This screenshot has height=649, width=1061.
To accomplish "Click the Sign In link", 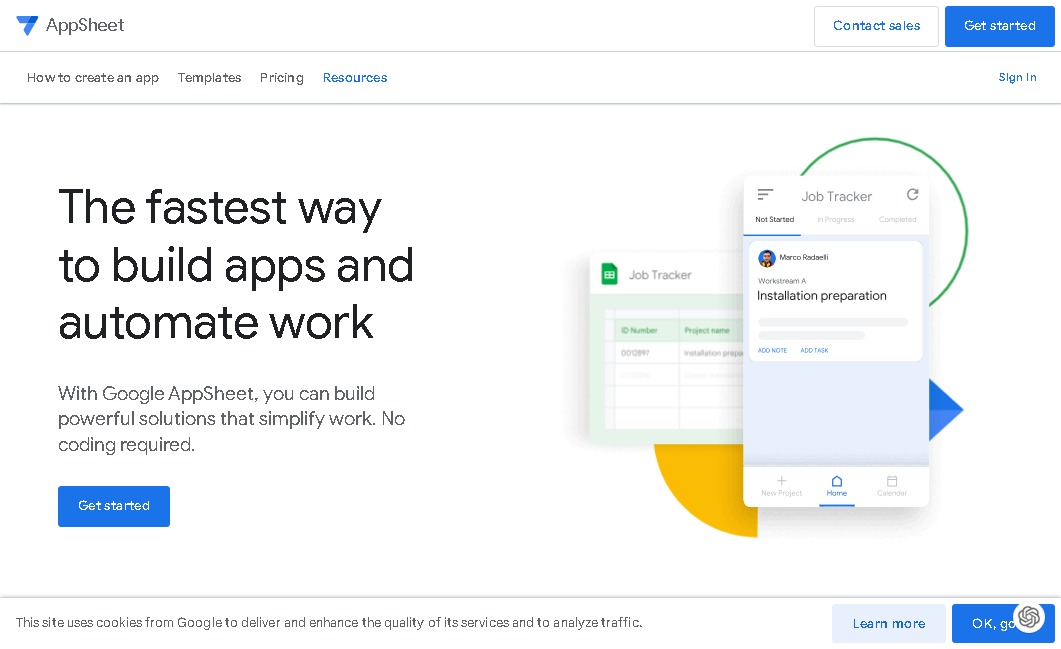I will 1017,77.
